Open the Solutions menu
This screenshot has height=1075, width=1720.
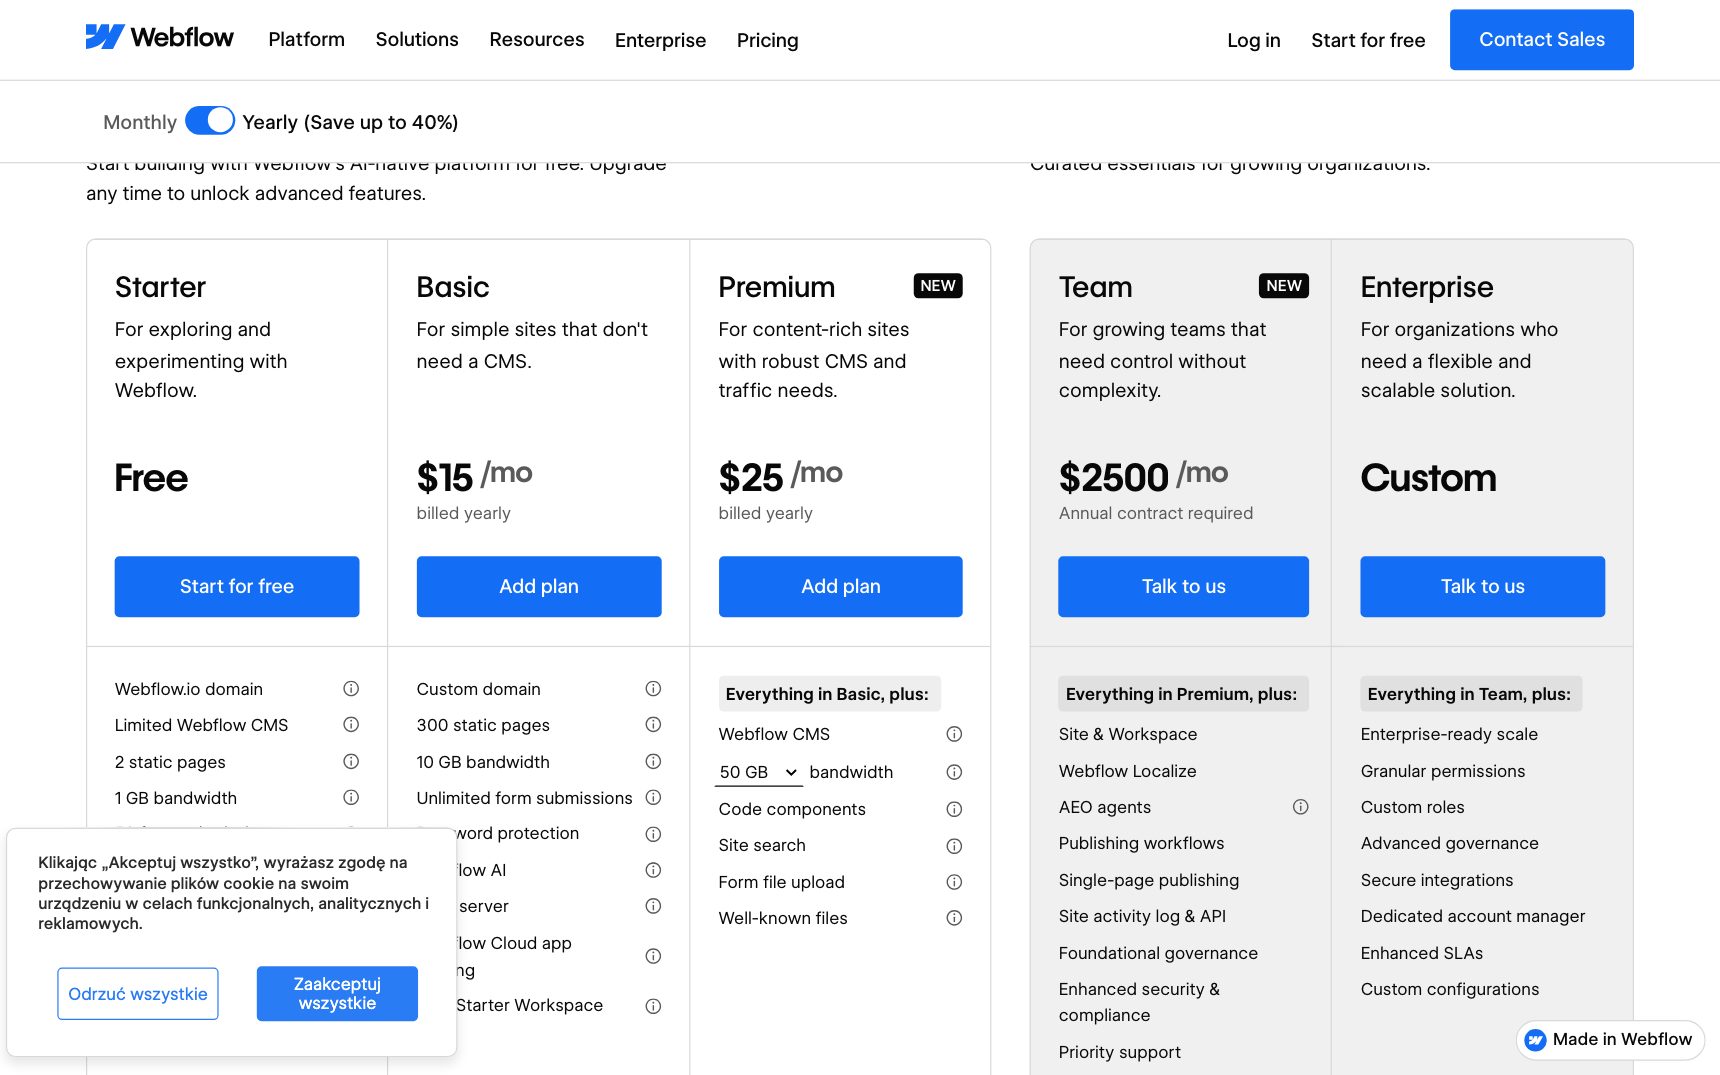tap(417, 39)
